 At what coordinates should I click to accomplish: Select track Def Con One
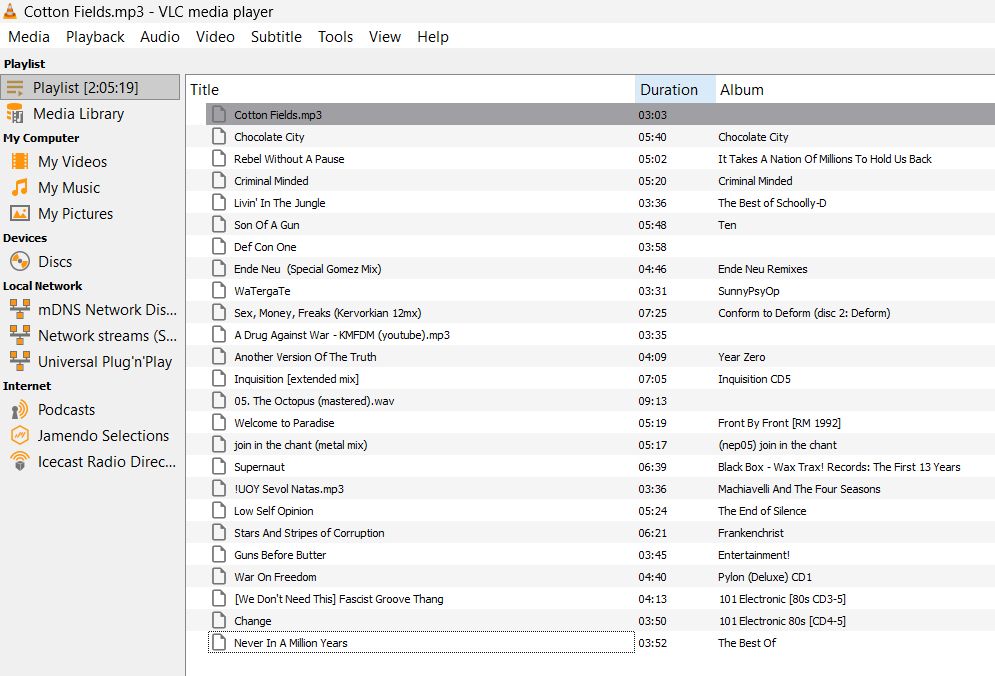[x=265, y=247]
